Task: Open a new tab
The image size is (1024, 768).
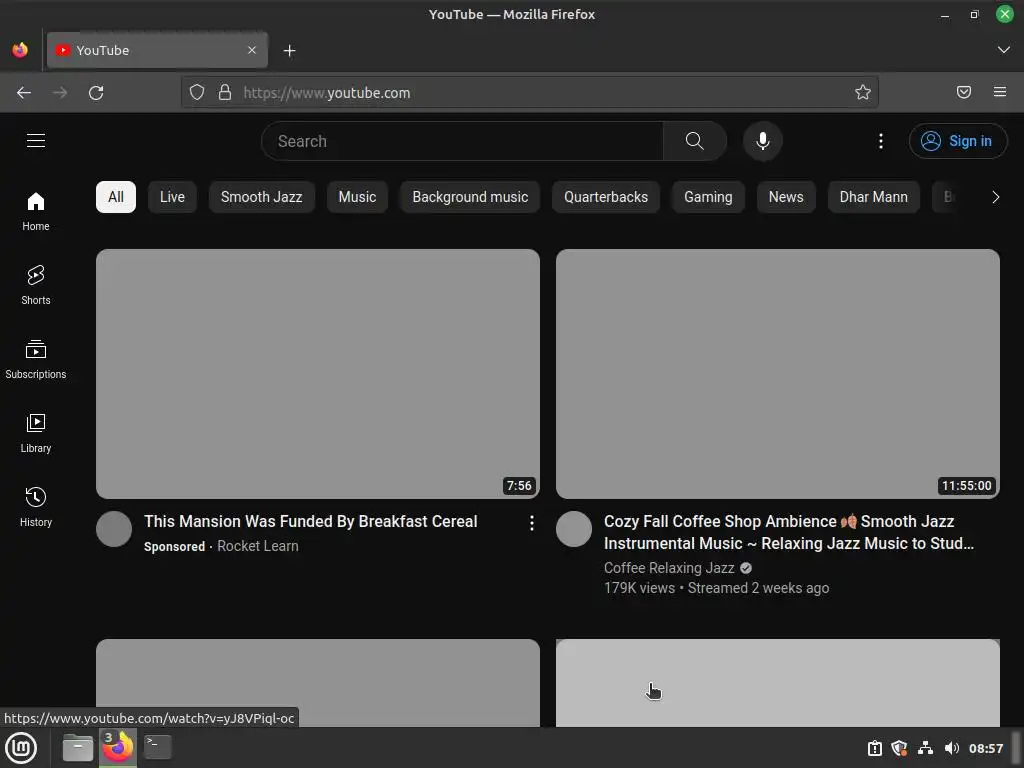Action: [x=289, y=50]
